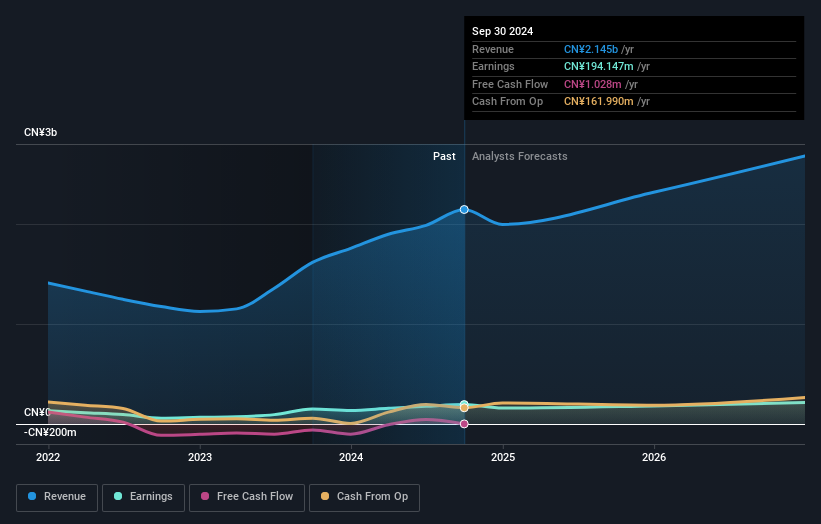Viewport: 821px width, 524px height.
Task: Click the pink Free Cash Flow marker dot
Action: (464, 424)
